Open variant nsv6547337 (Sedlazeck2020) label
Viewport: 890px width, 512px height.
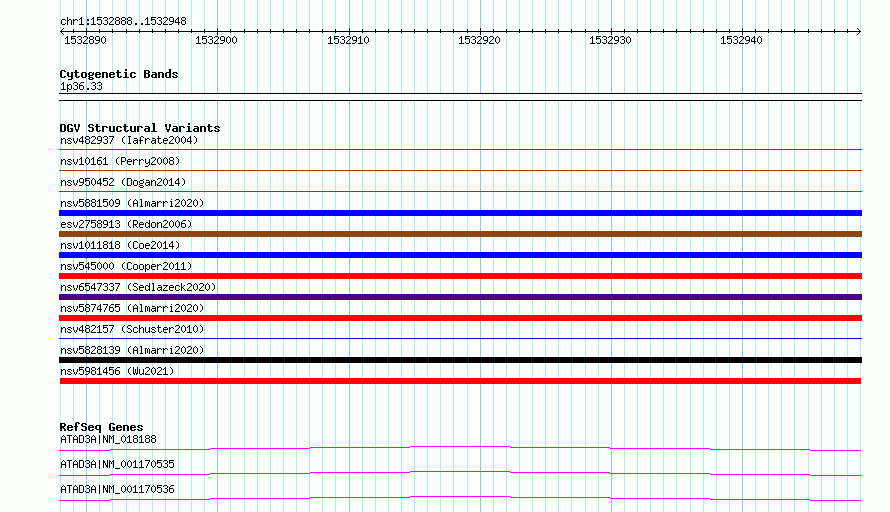[x=138, y=287]
